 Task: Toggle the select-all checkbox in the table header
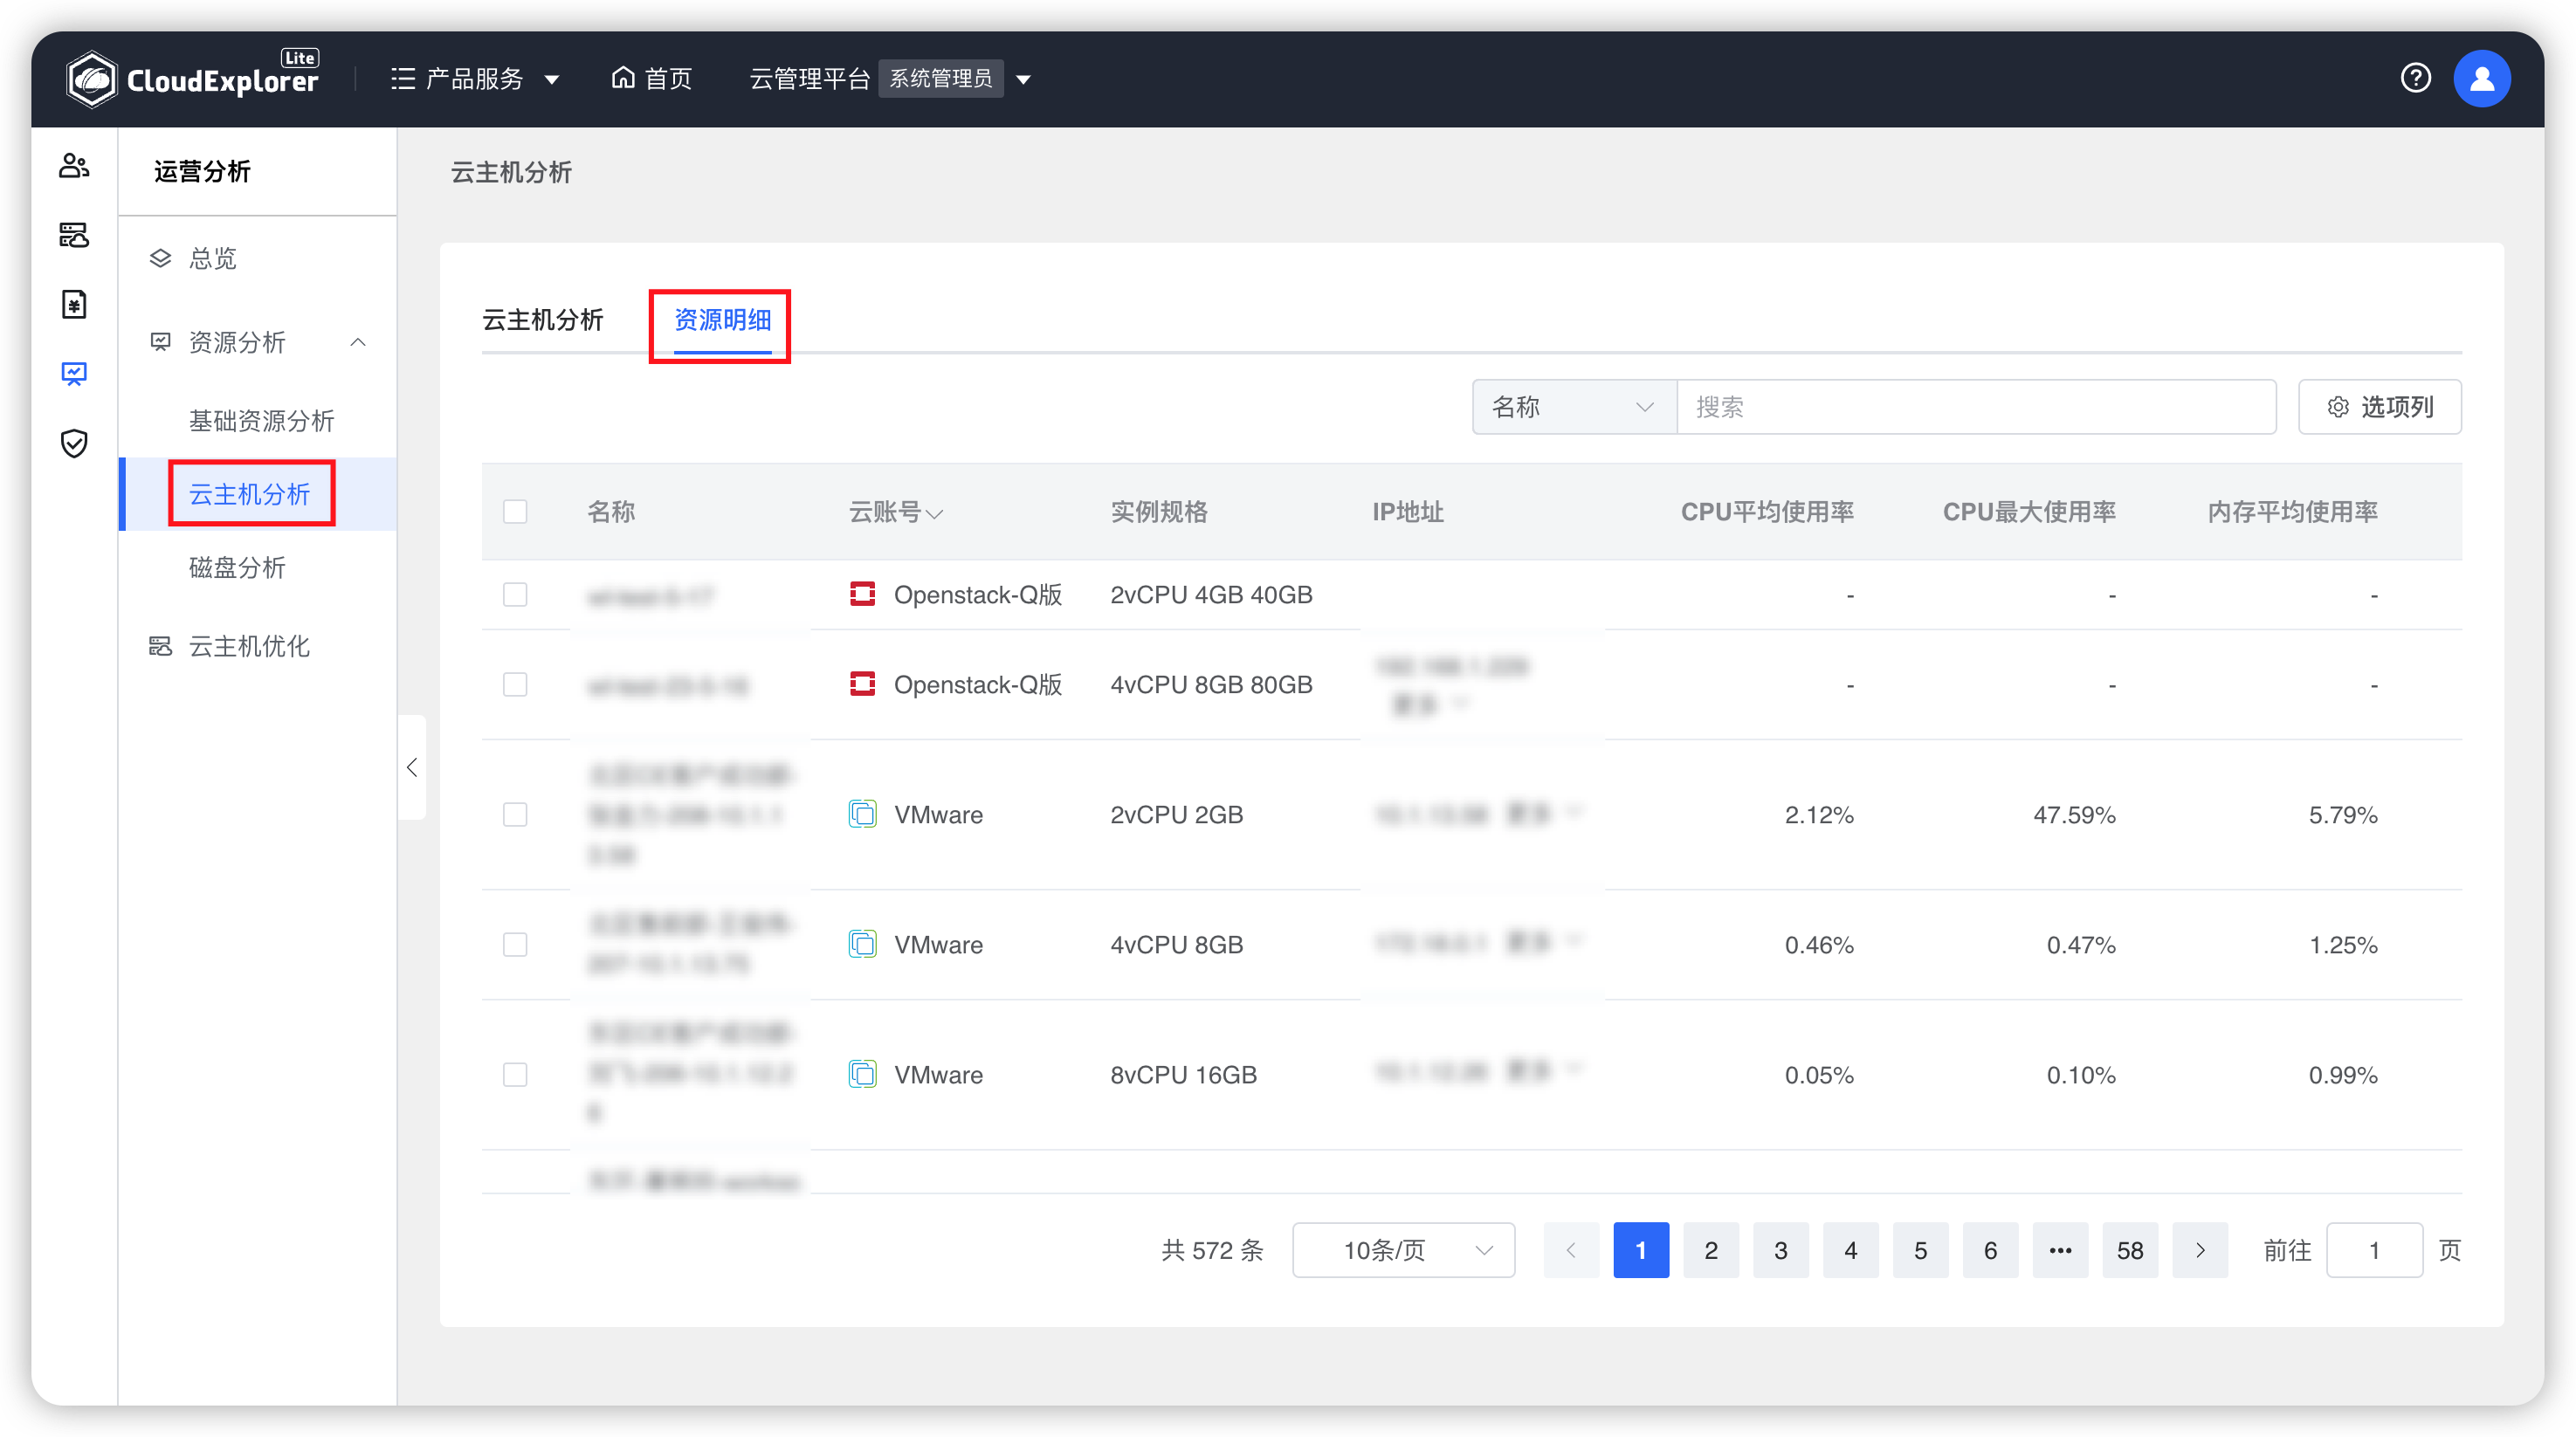[x=515, y=511]
